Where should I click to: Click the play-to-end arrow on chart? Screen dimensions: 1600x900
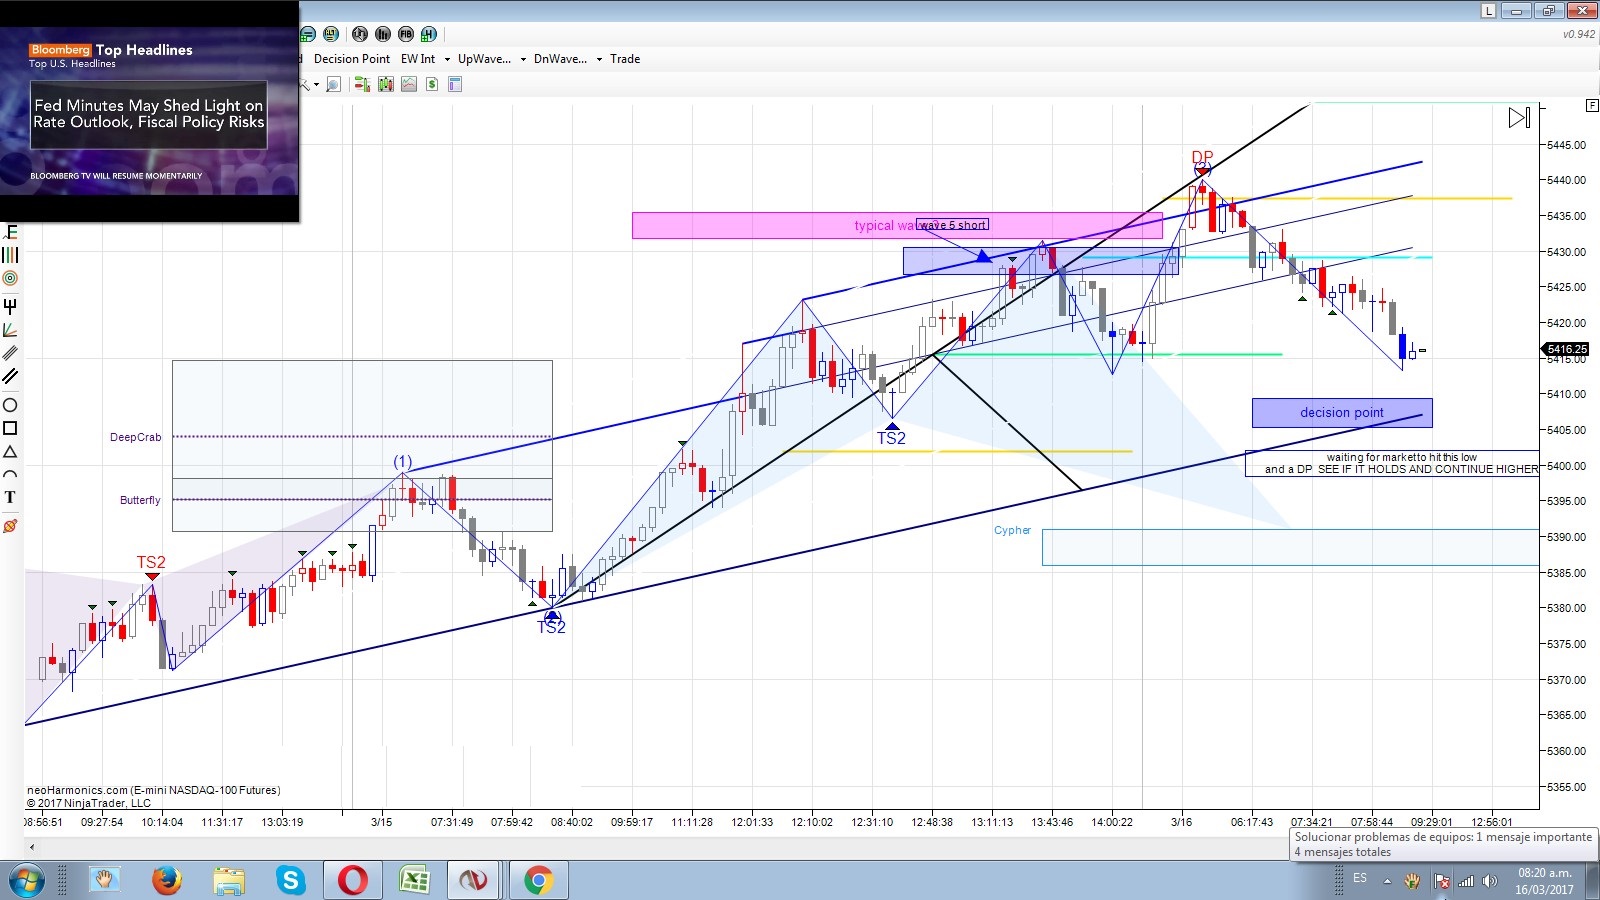[x=1519, y=118]
